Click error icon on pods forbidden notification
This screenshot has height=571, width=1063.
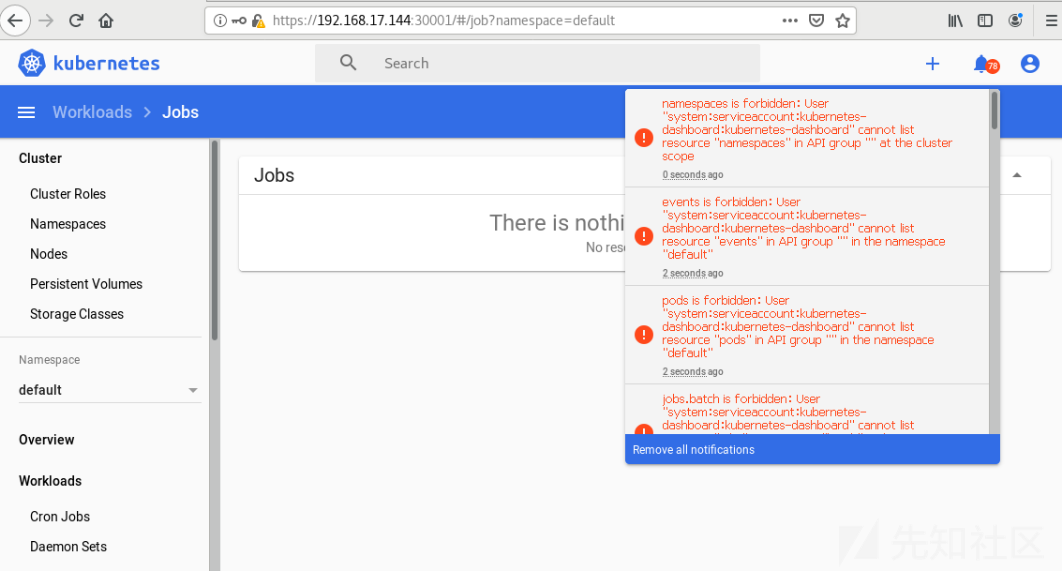643,334
